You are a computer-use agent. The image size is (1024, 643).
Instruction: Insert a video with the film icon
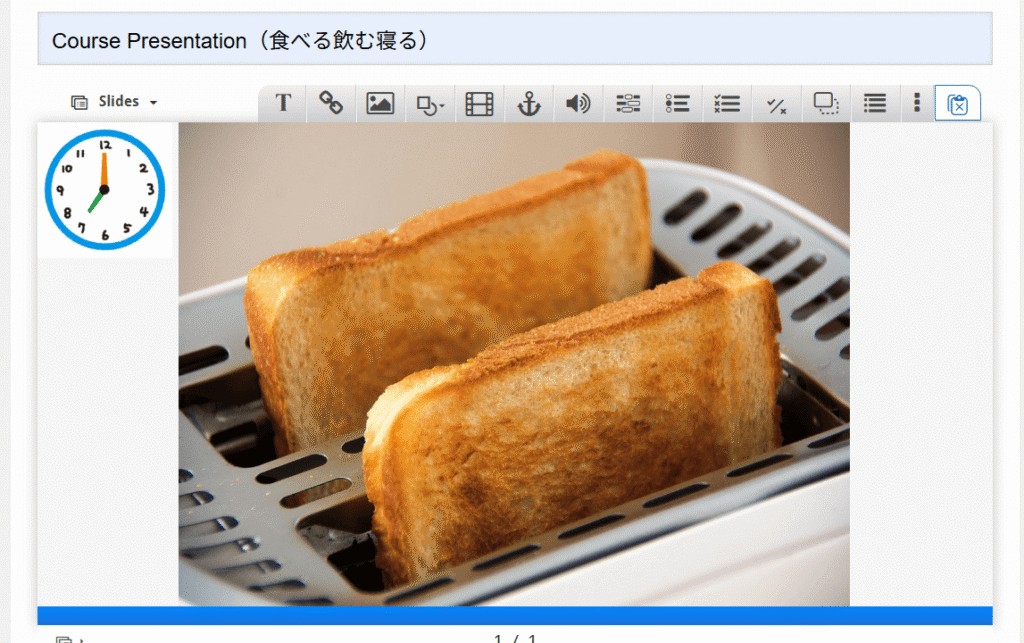click(x=480, y=103)
